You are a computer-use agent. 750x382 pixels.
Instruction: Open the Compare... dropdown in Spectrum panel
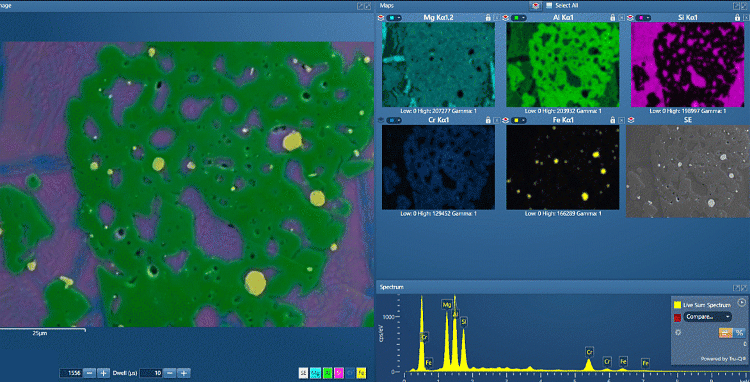[x=708, y=317]
